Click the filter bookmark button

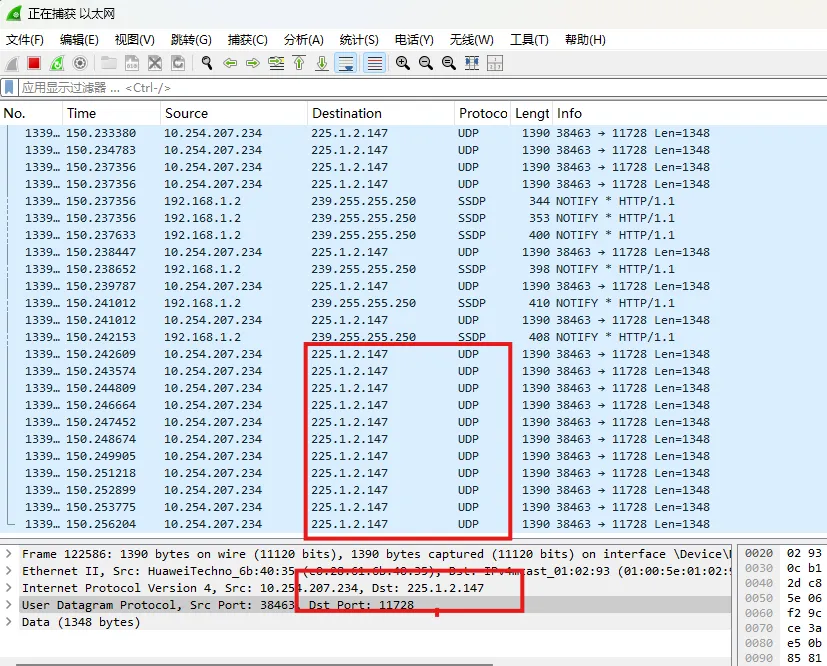pyautogui.click(x=10, y=88)
